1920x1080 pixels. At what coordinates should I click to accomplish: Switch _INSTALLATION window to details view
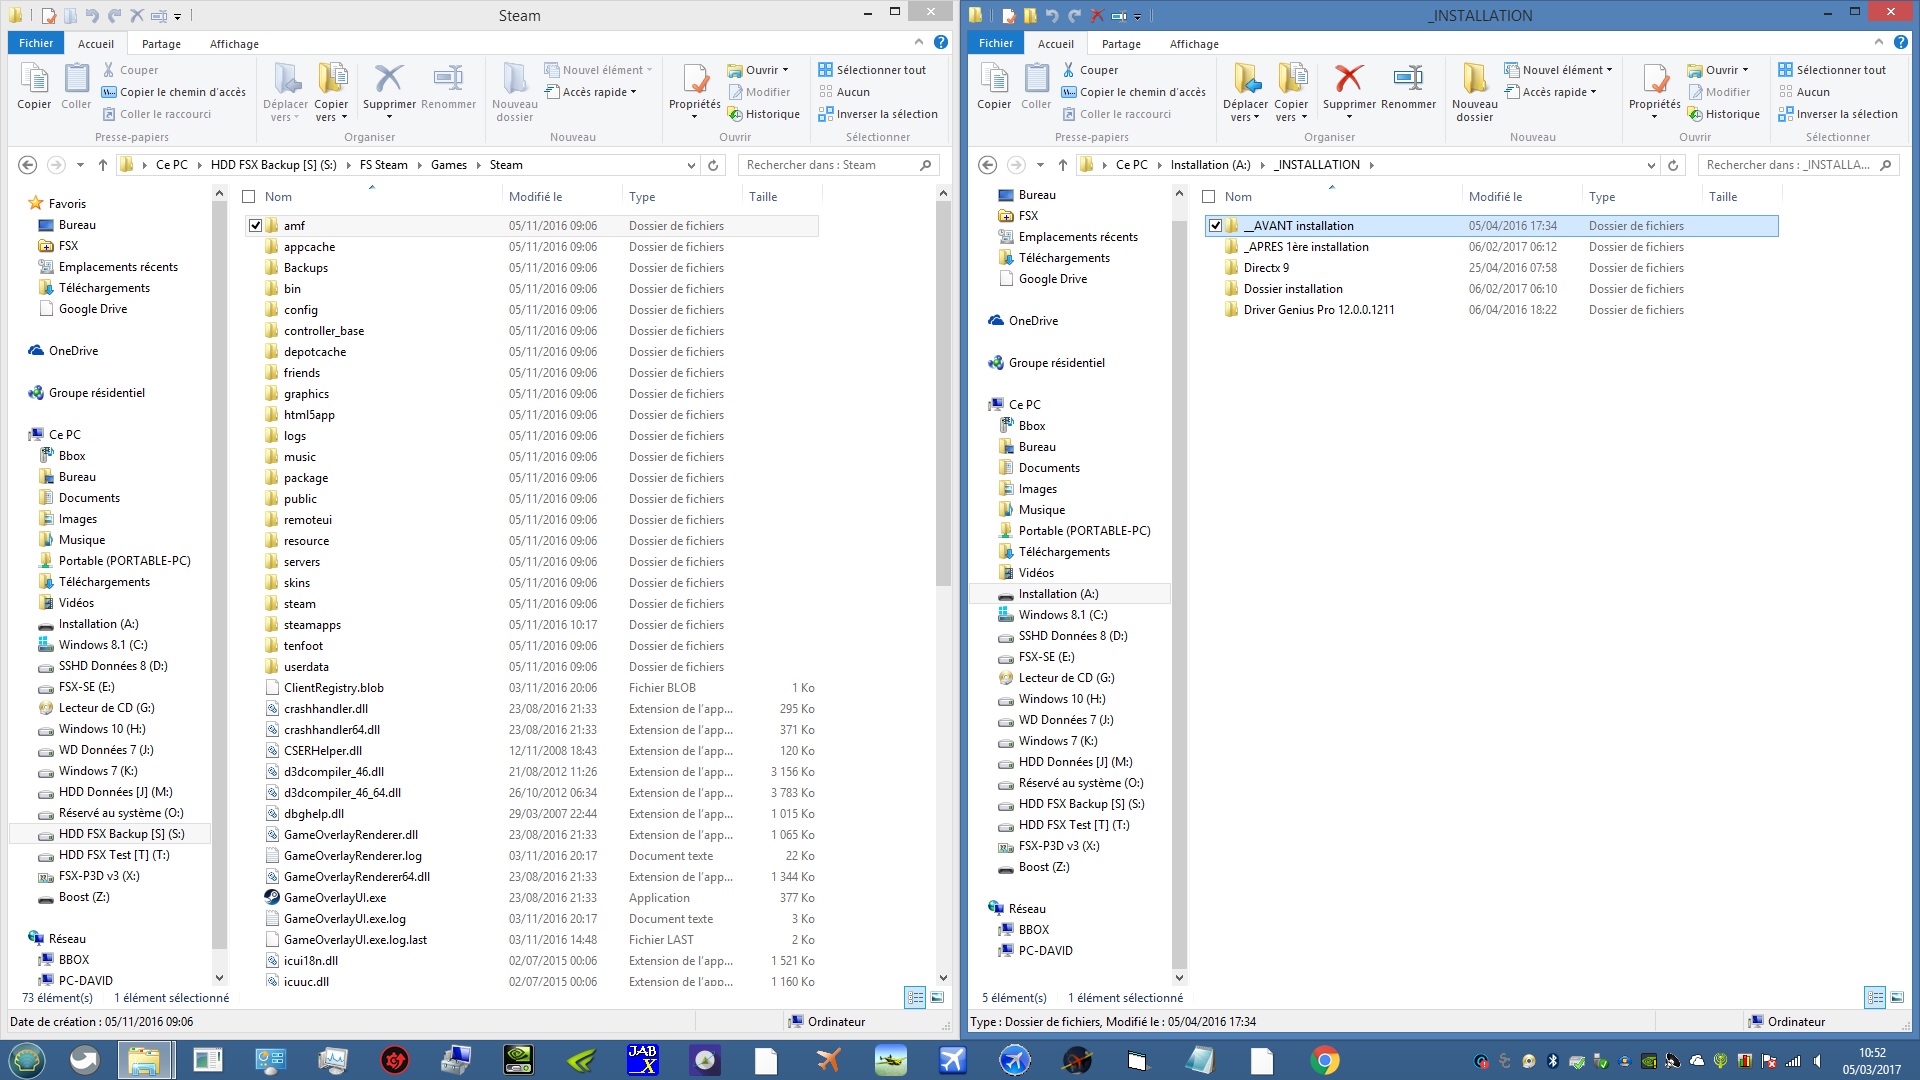coord(1875,997)
